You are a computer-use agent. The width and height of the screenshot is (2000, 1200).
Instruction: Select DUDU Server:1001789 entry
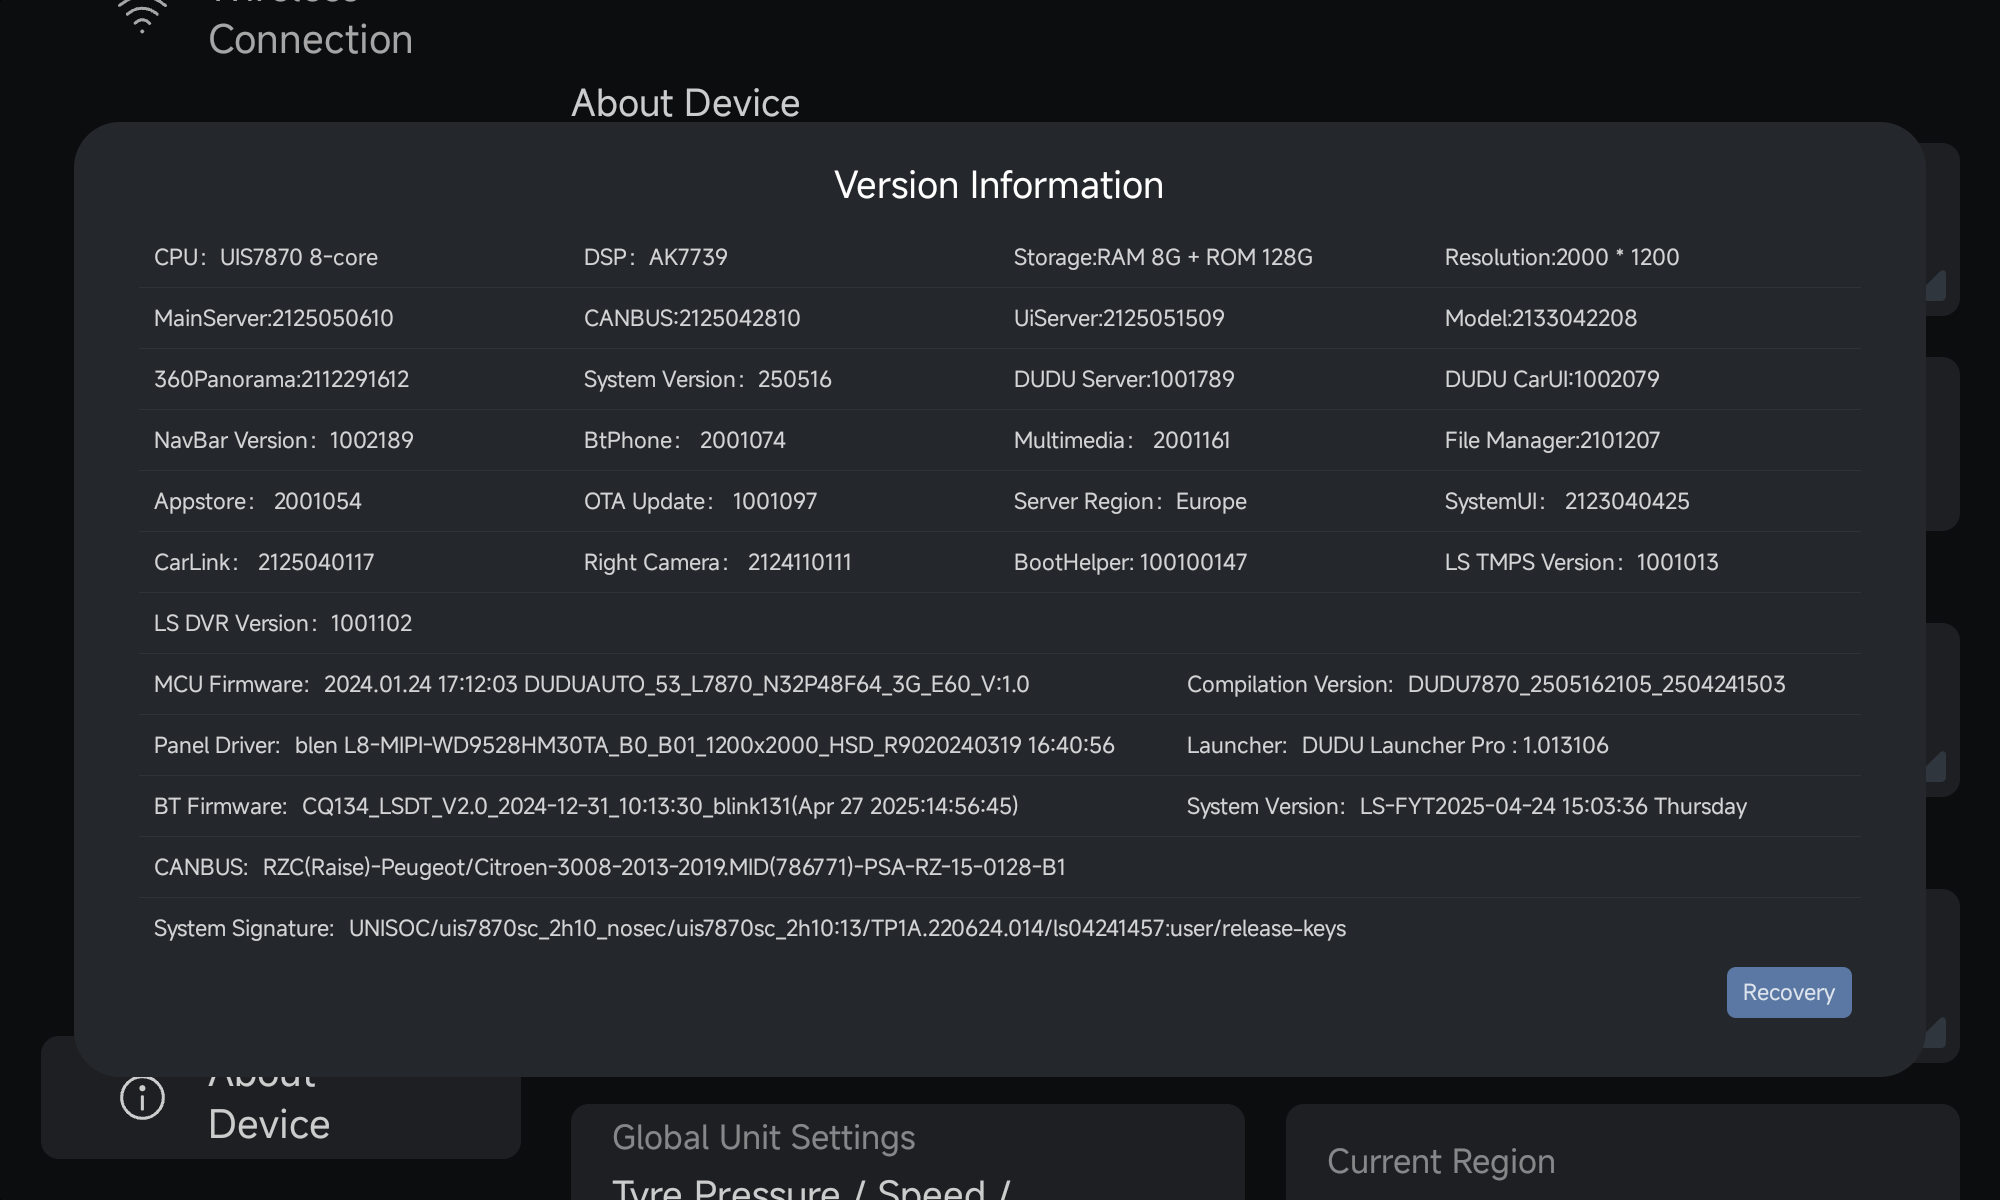1124,379
